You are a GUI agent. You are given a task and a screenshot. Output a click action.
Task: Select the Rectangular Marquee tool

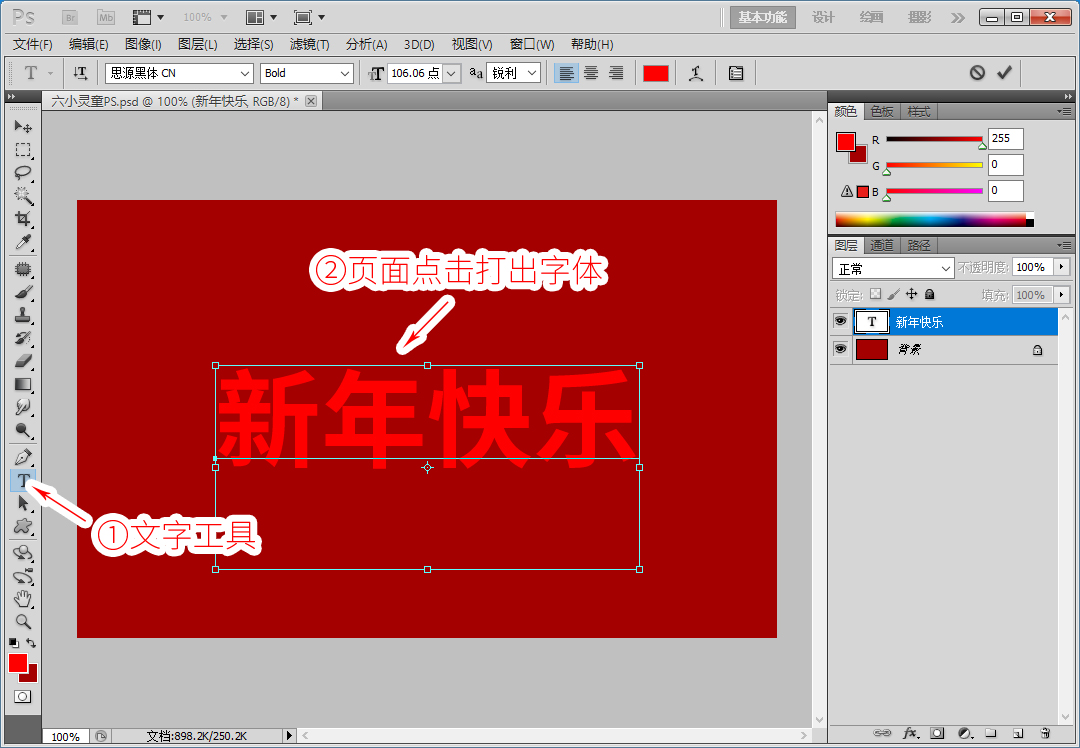coord(23,149)
